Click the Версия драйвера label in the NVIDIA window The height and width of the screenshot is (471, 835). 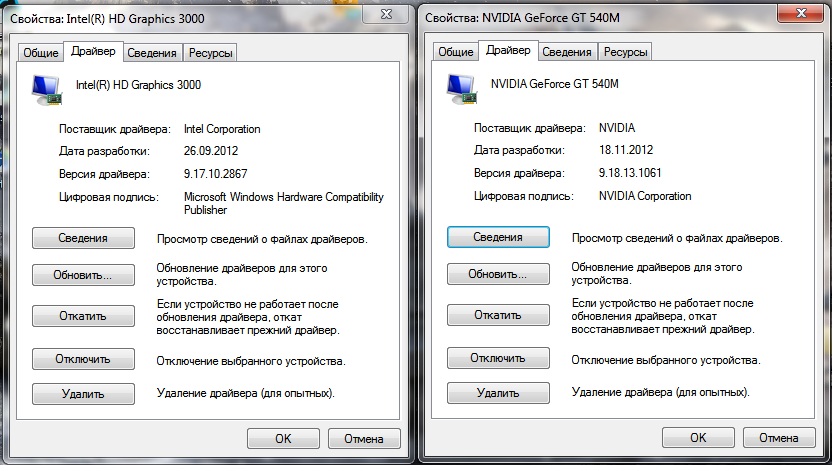519,173
